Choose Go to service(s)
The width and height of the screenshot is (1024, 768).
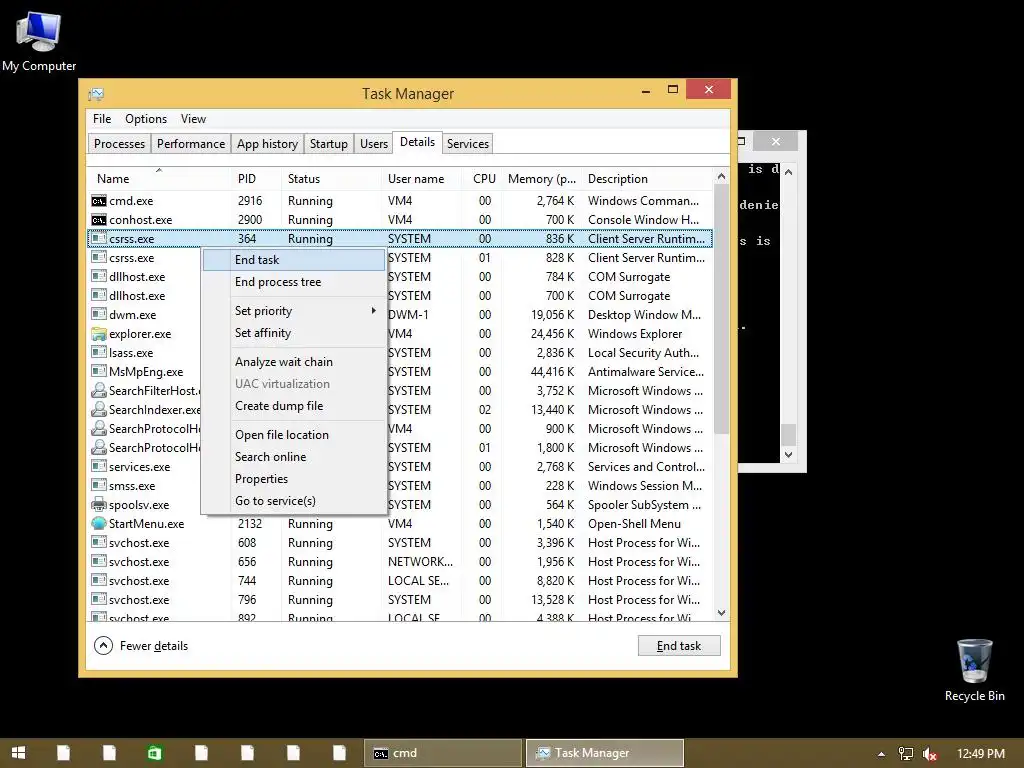coord(294,501)
